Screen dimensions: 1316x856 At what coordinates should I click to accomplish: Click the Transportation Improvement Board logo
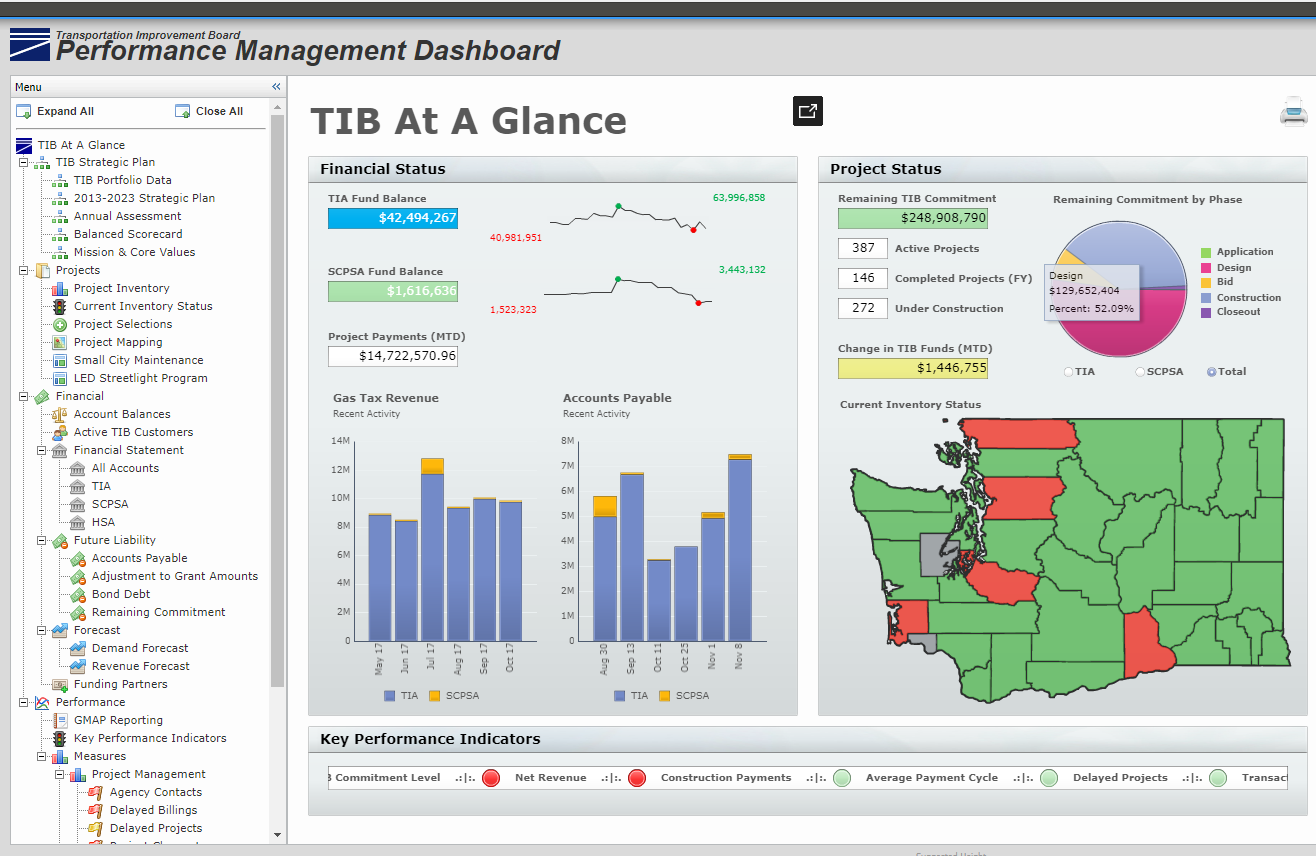tap(29, 45)
